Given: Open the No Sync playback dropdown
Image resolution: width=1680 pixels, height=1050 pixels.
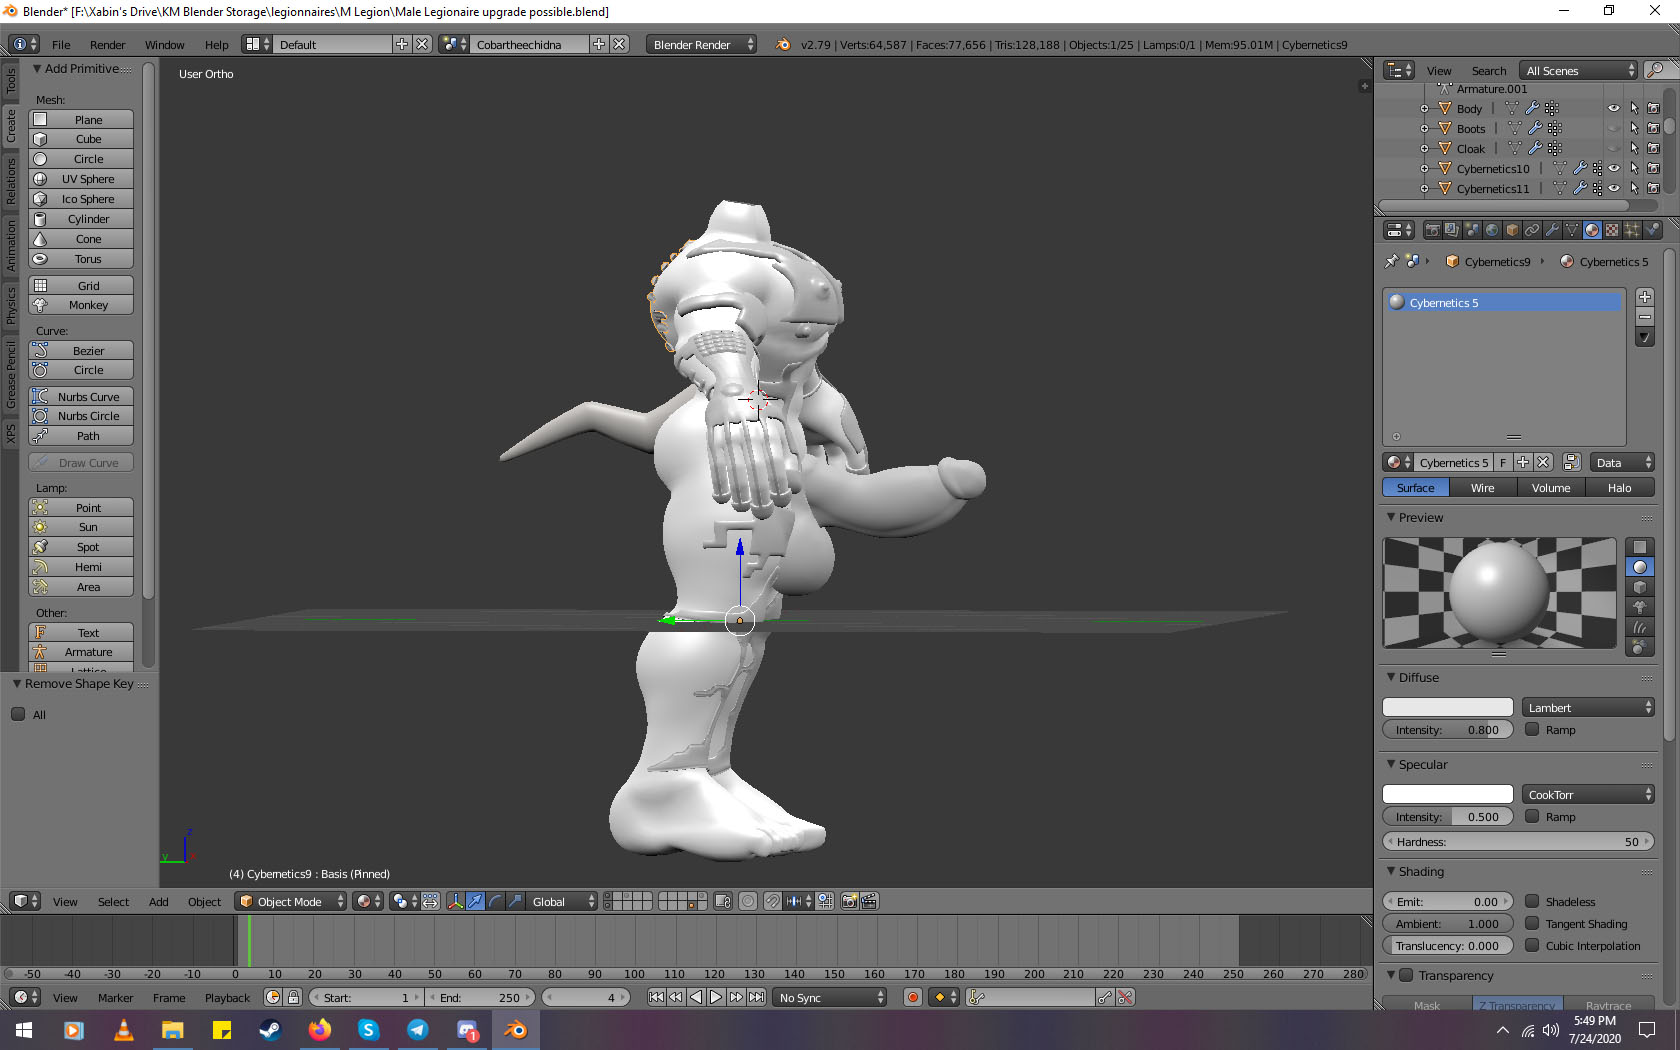Looking at the screenshot, I should pyautogui.click(x=830, y=997).
